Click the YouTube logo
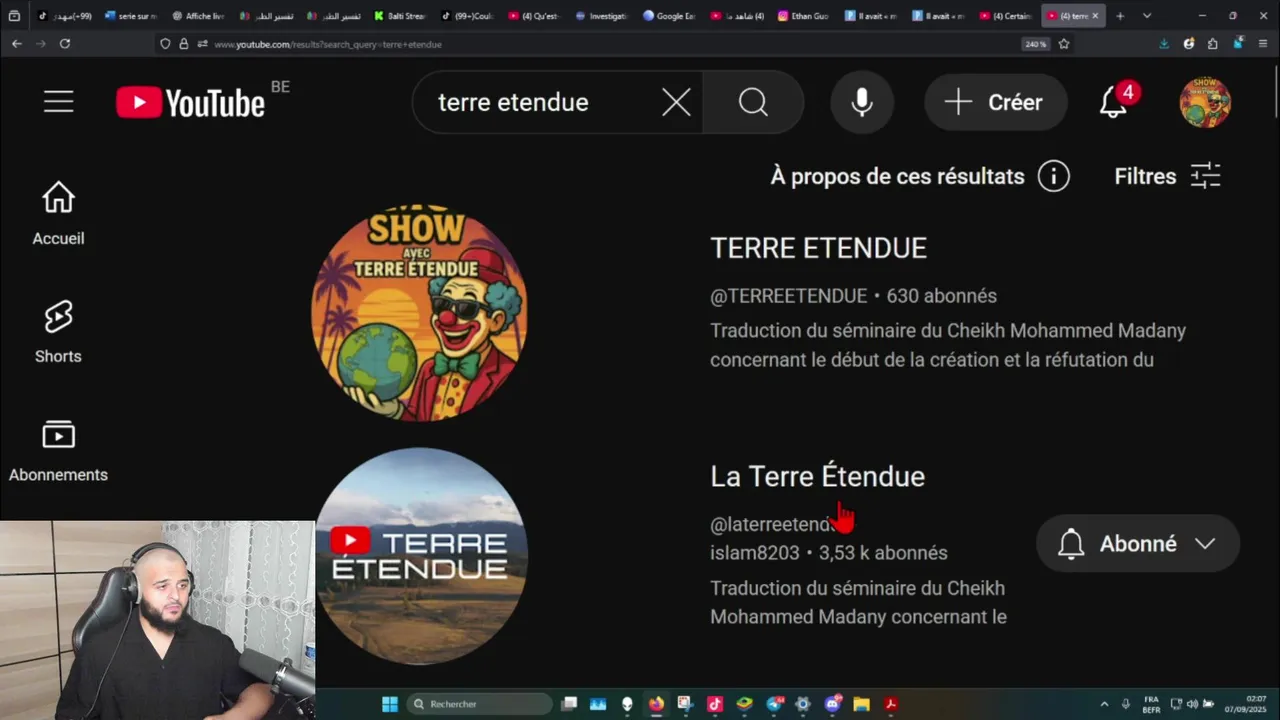The image size is (1280, 720). (x=190, y=102)
